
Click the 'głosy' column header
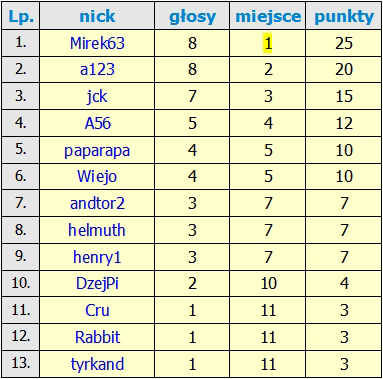click(192, 16)
